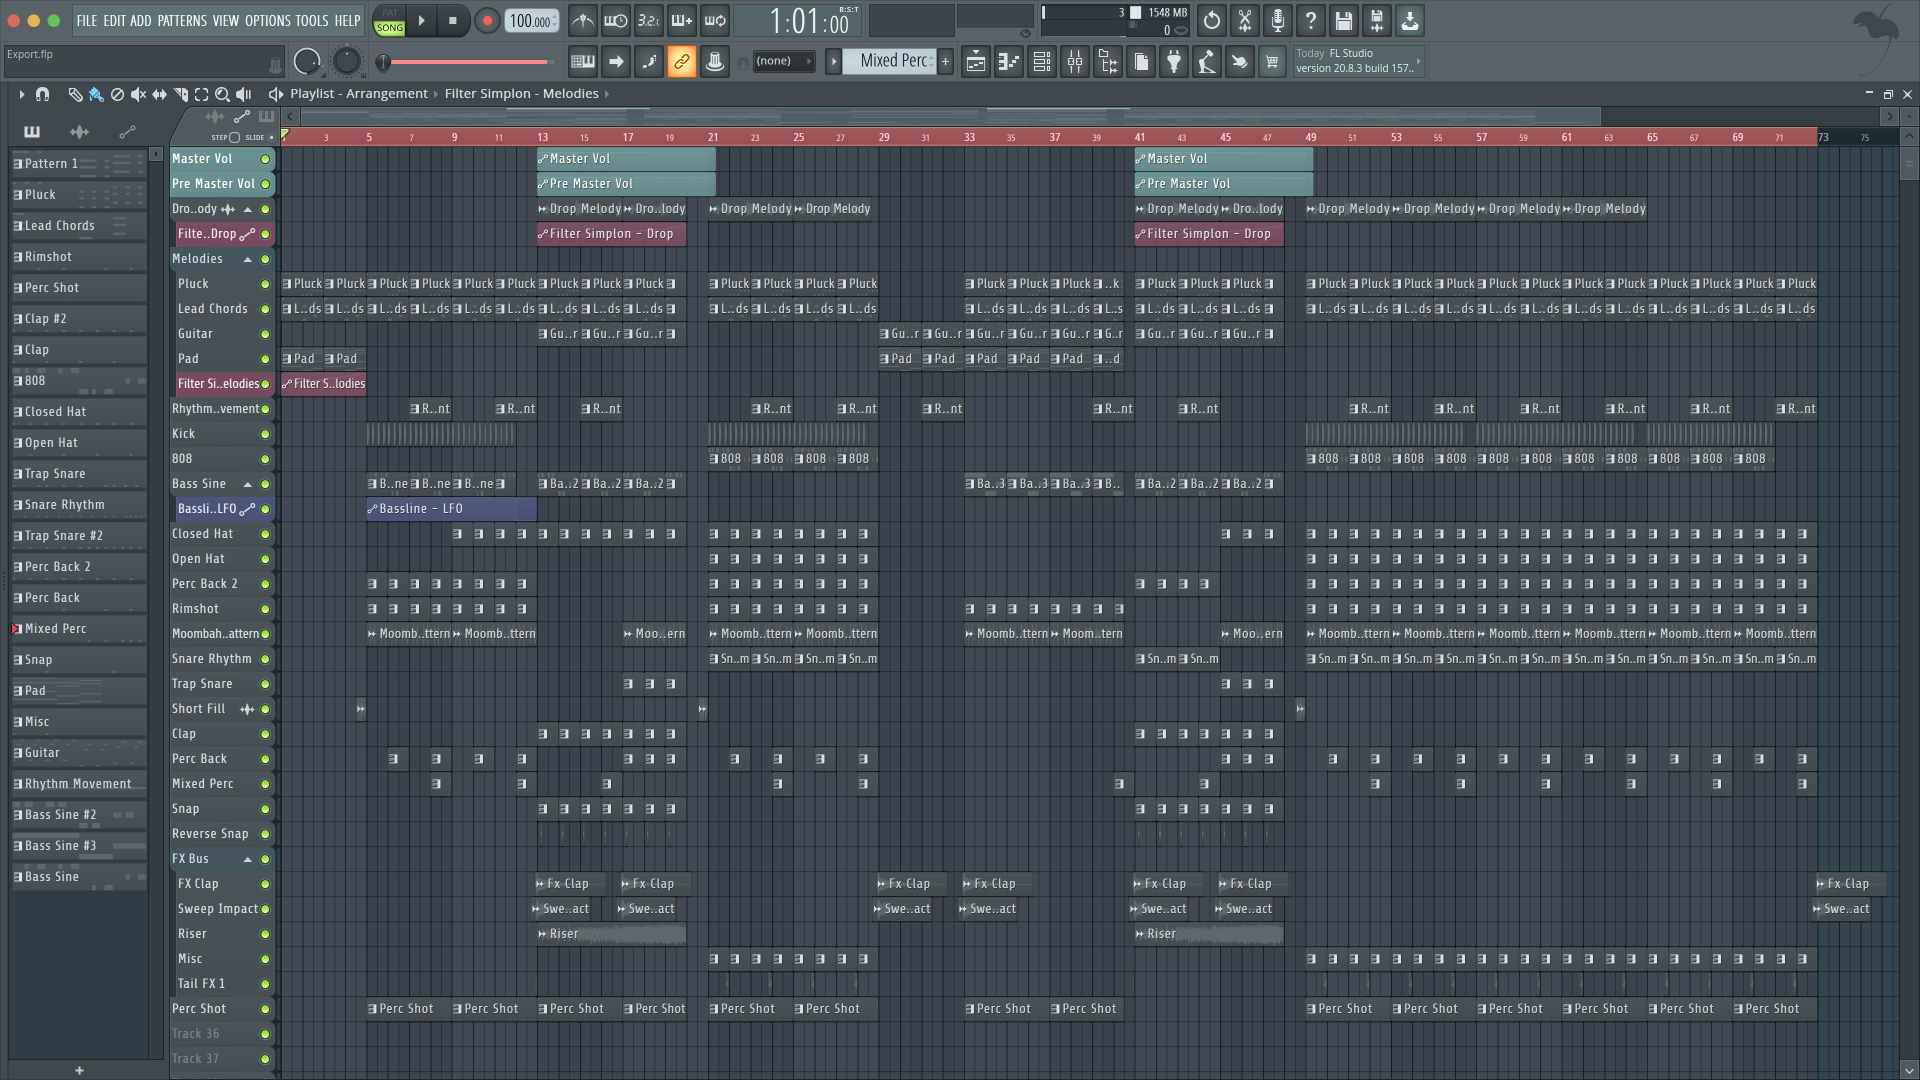Toggle the loop recording icon
This screenshot has height=1080, width=1920.
tap(715, 20)
